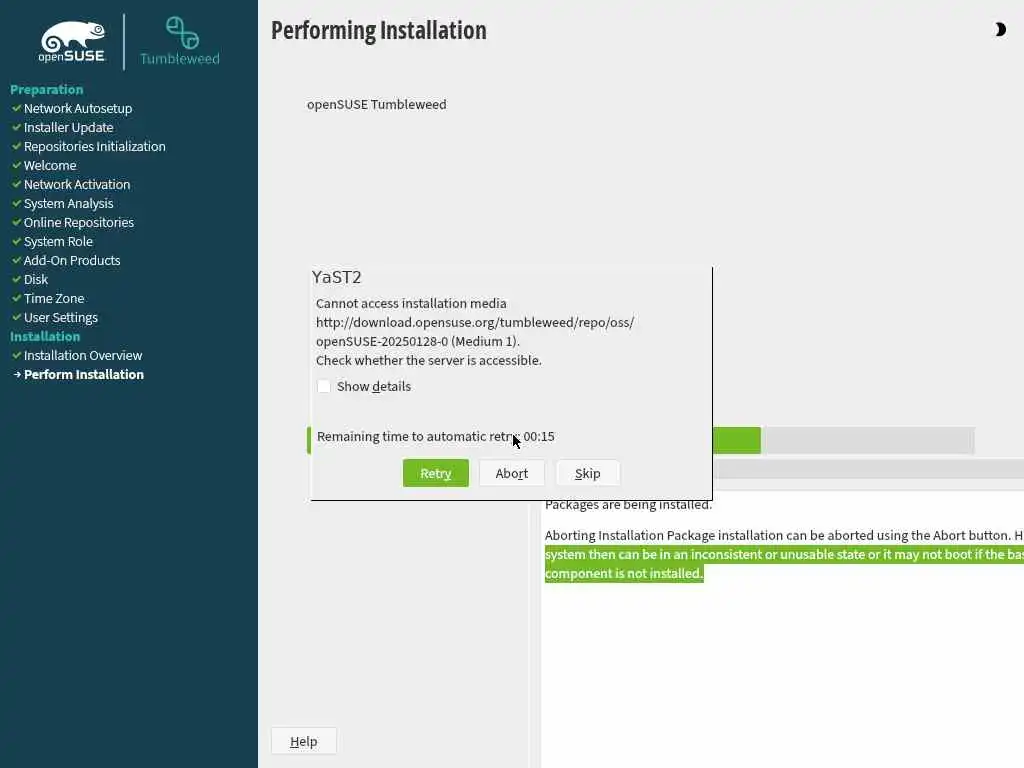1024x768 pixels.
Task: Select the Online Repositories step
Action: tap(79, 222)
